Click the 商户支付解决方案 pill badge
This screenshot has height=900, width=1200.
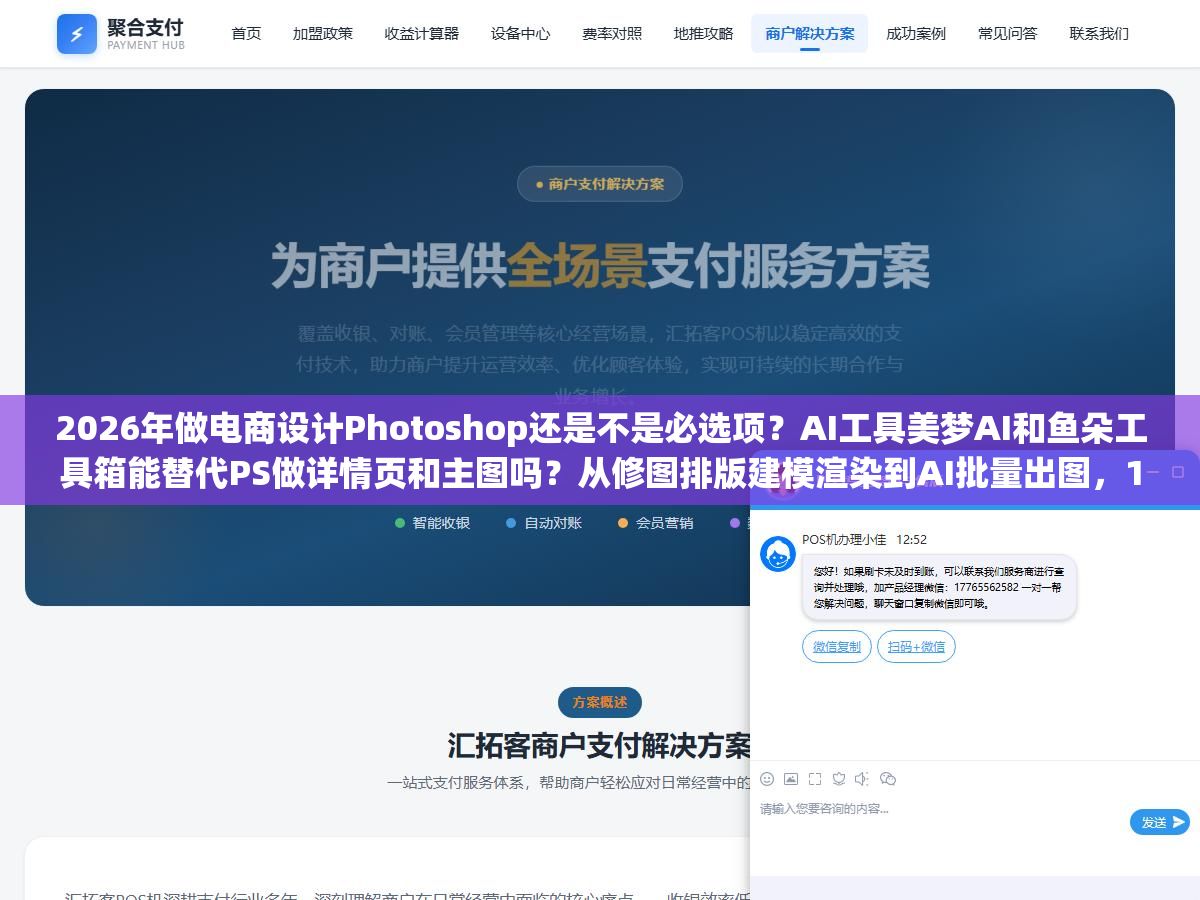[x=600, y=184]
